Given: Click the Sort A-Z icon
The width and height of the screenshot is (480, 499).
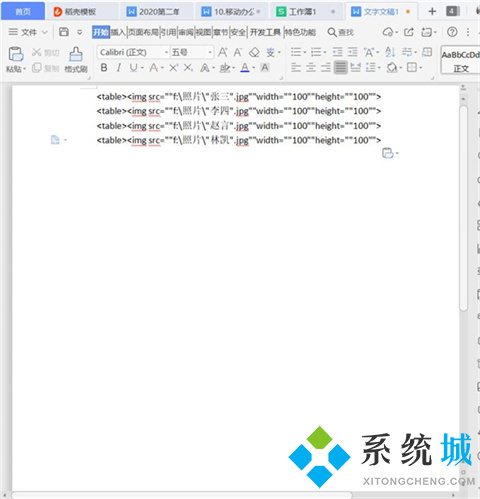Looking at the screenshot, I should 390,52.
